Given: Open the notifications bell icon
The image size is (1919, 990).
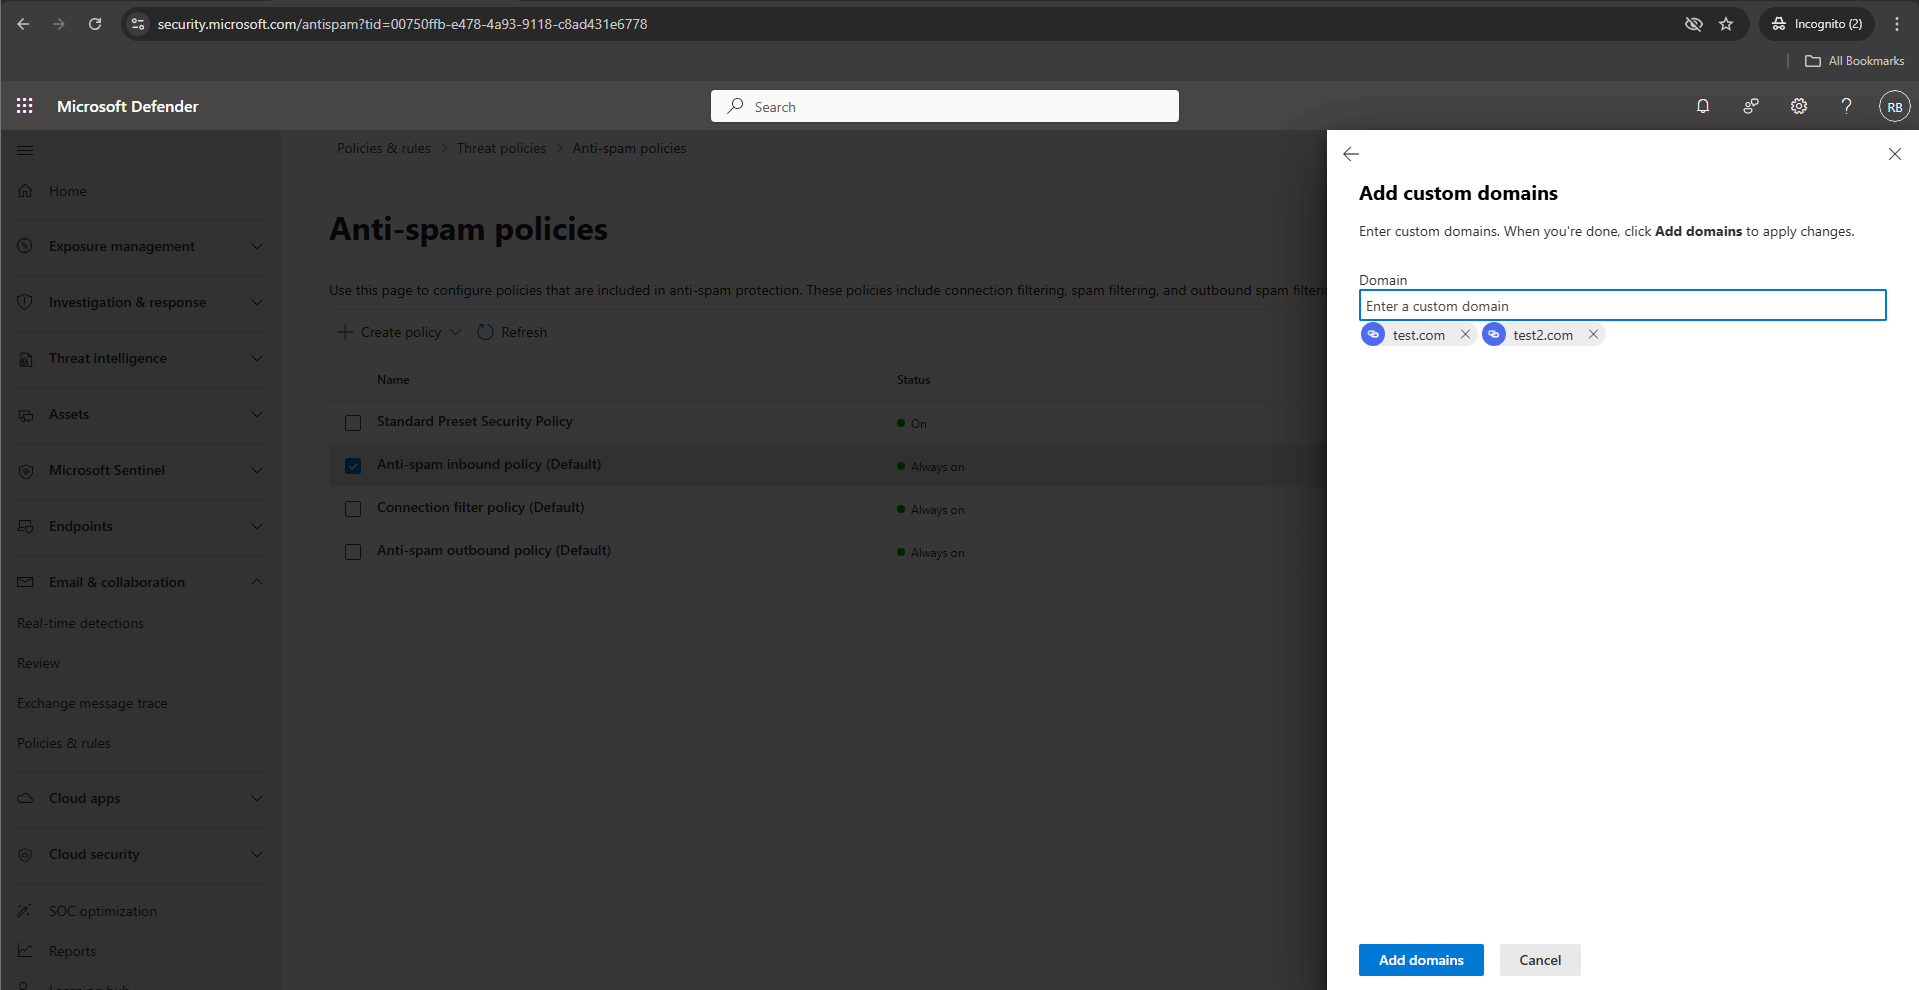Looking at the screenshot, I should pos(1702,106).
